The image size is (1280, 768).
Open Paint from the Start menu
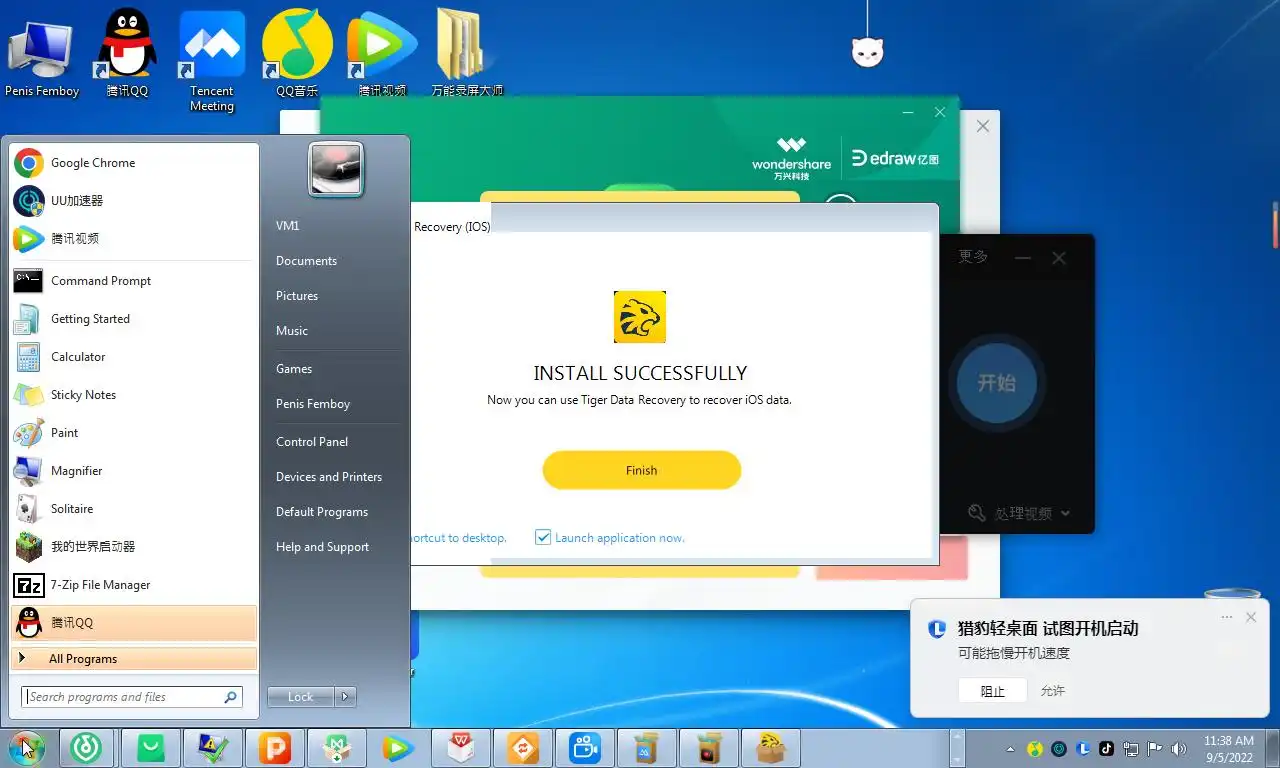click(133, 433)
